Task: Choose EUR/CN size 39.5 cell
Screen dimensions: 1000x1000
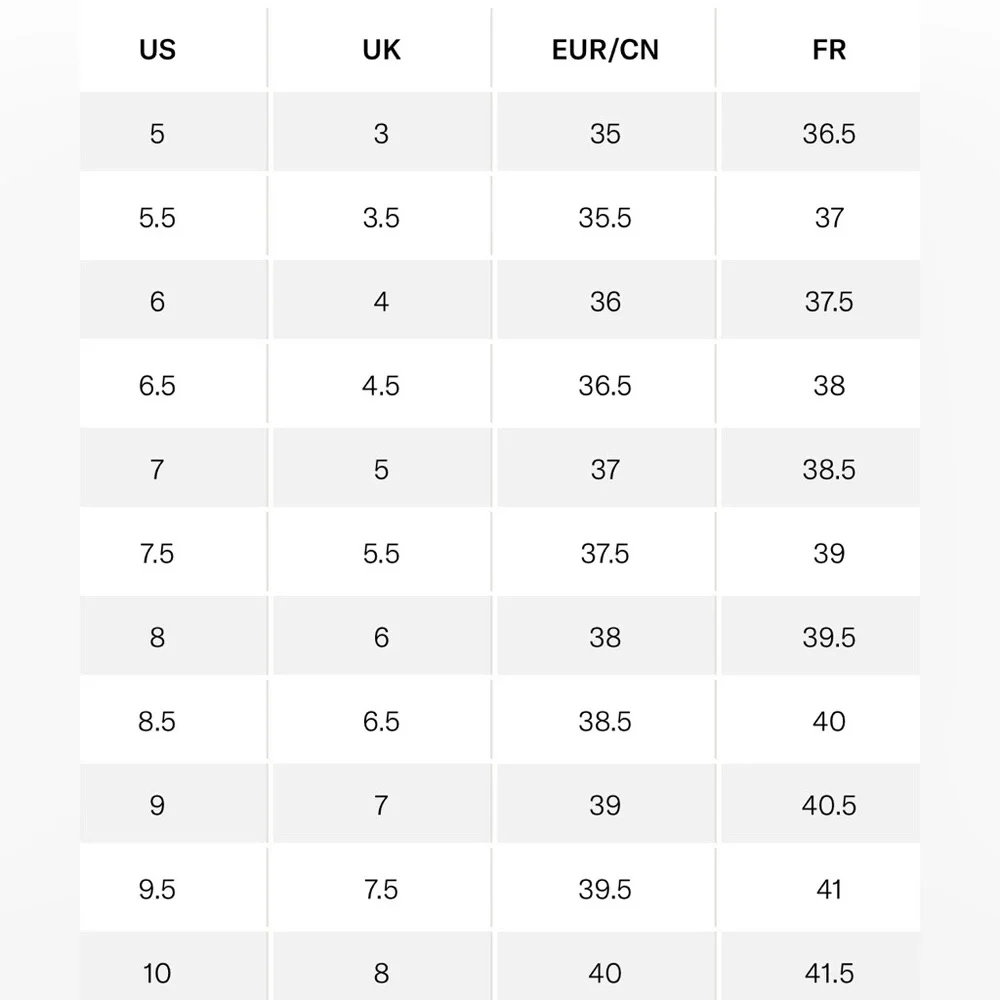Action: pyautogui.click(x=605, y=890)
